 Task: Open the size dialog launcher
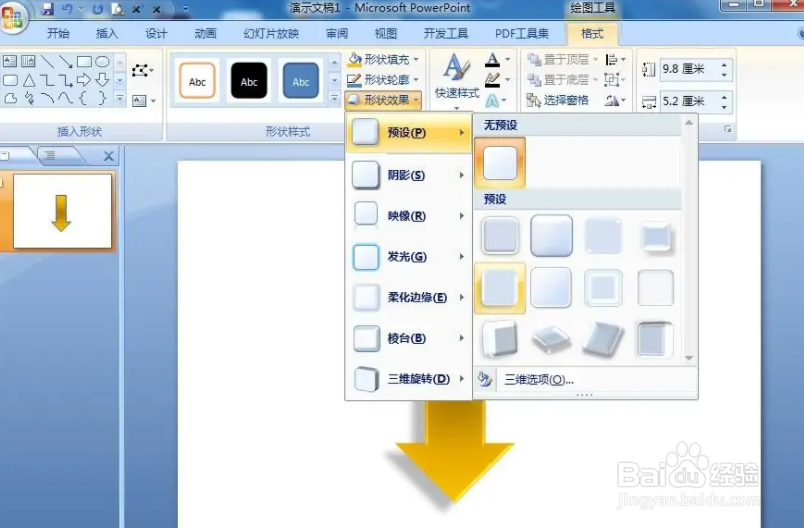click(728, 129)
